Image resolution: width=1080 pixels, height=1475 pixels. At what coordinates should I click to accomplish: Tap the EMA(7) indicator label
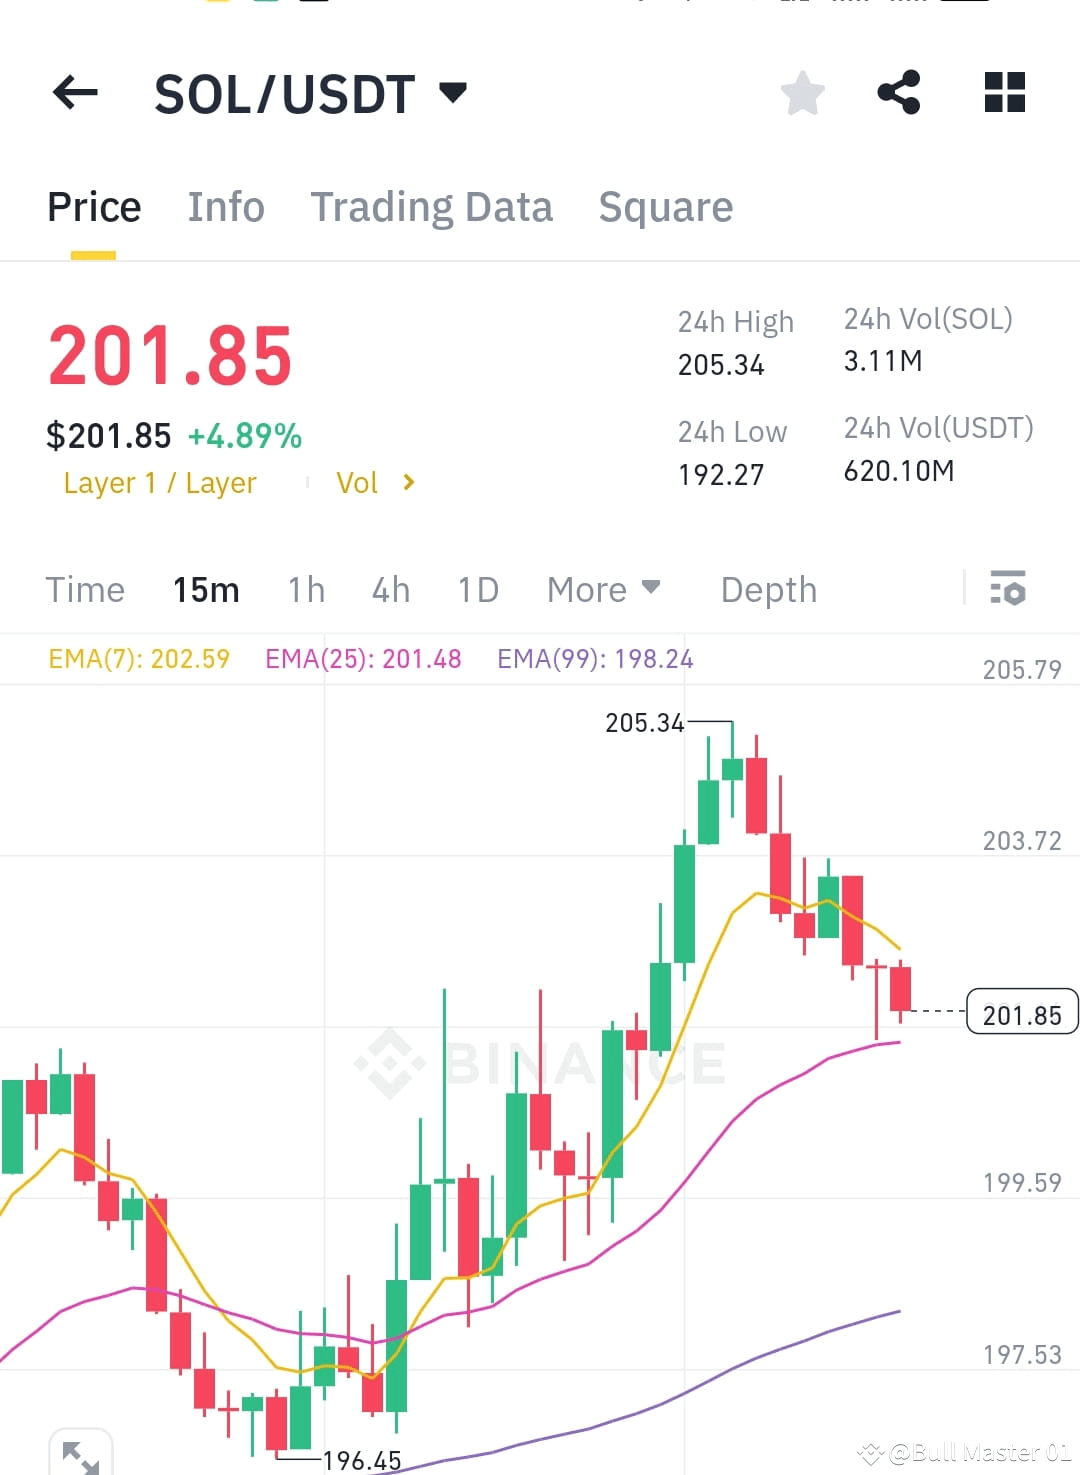click(139, 659)
